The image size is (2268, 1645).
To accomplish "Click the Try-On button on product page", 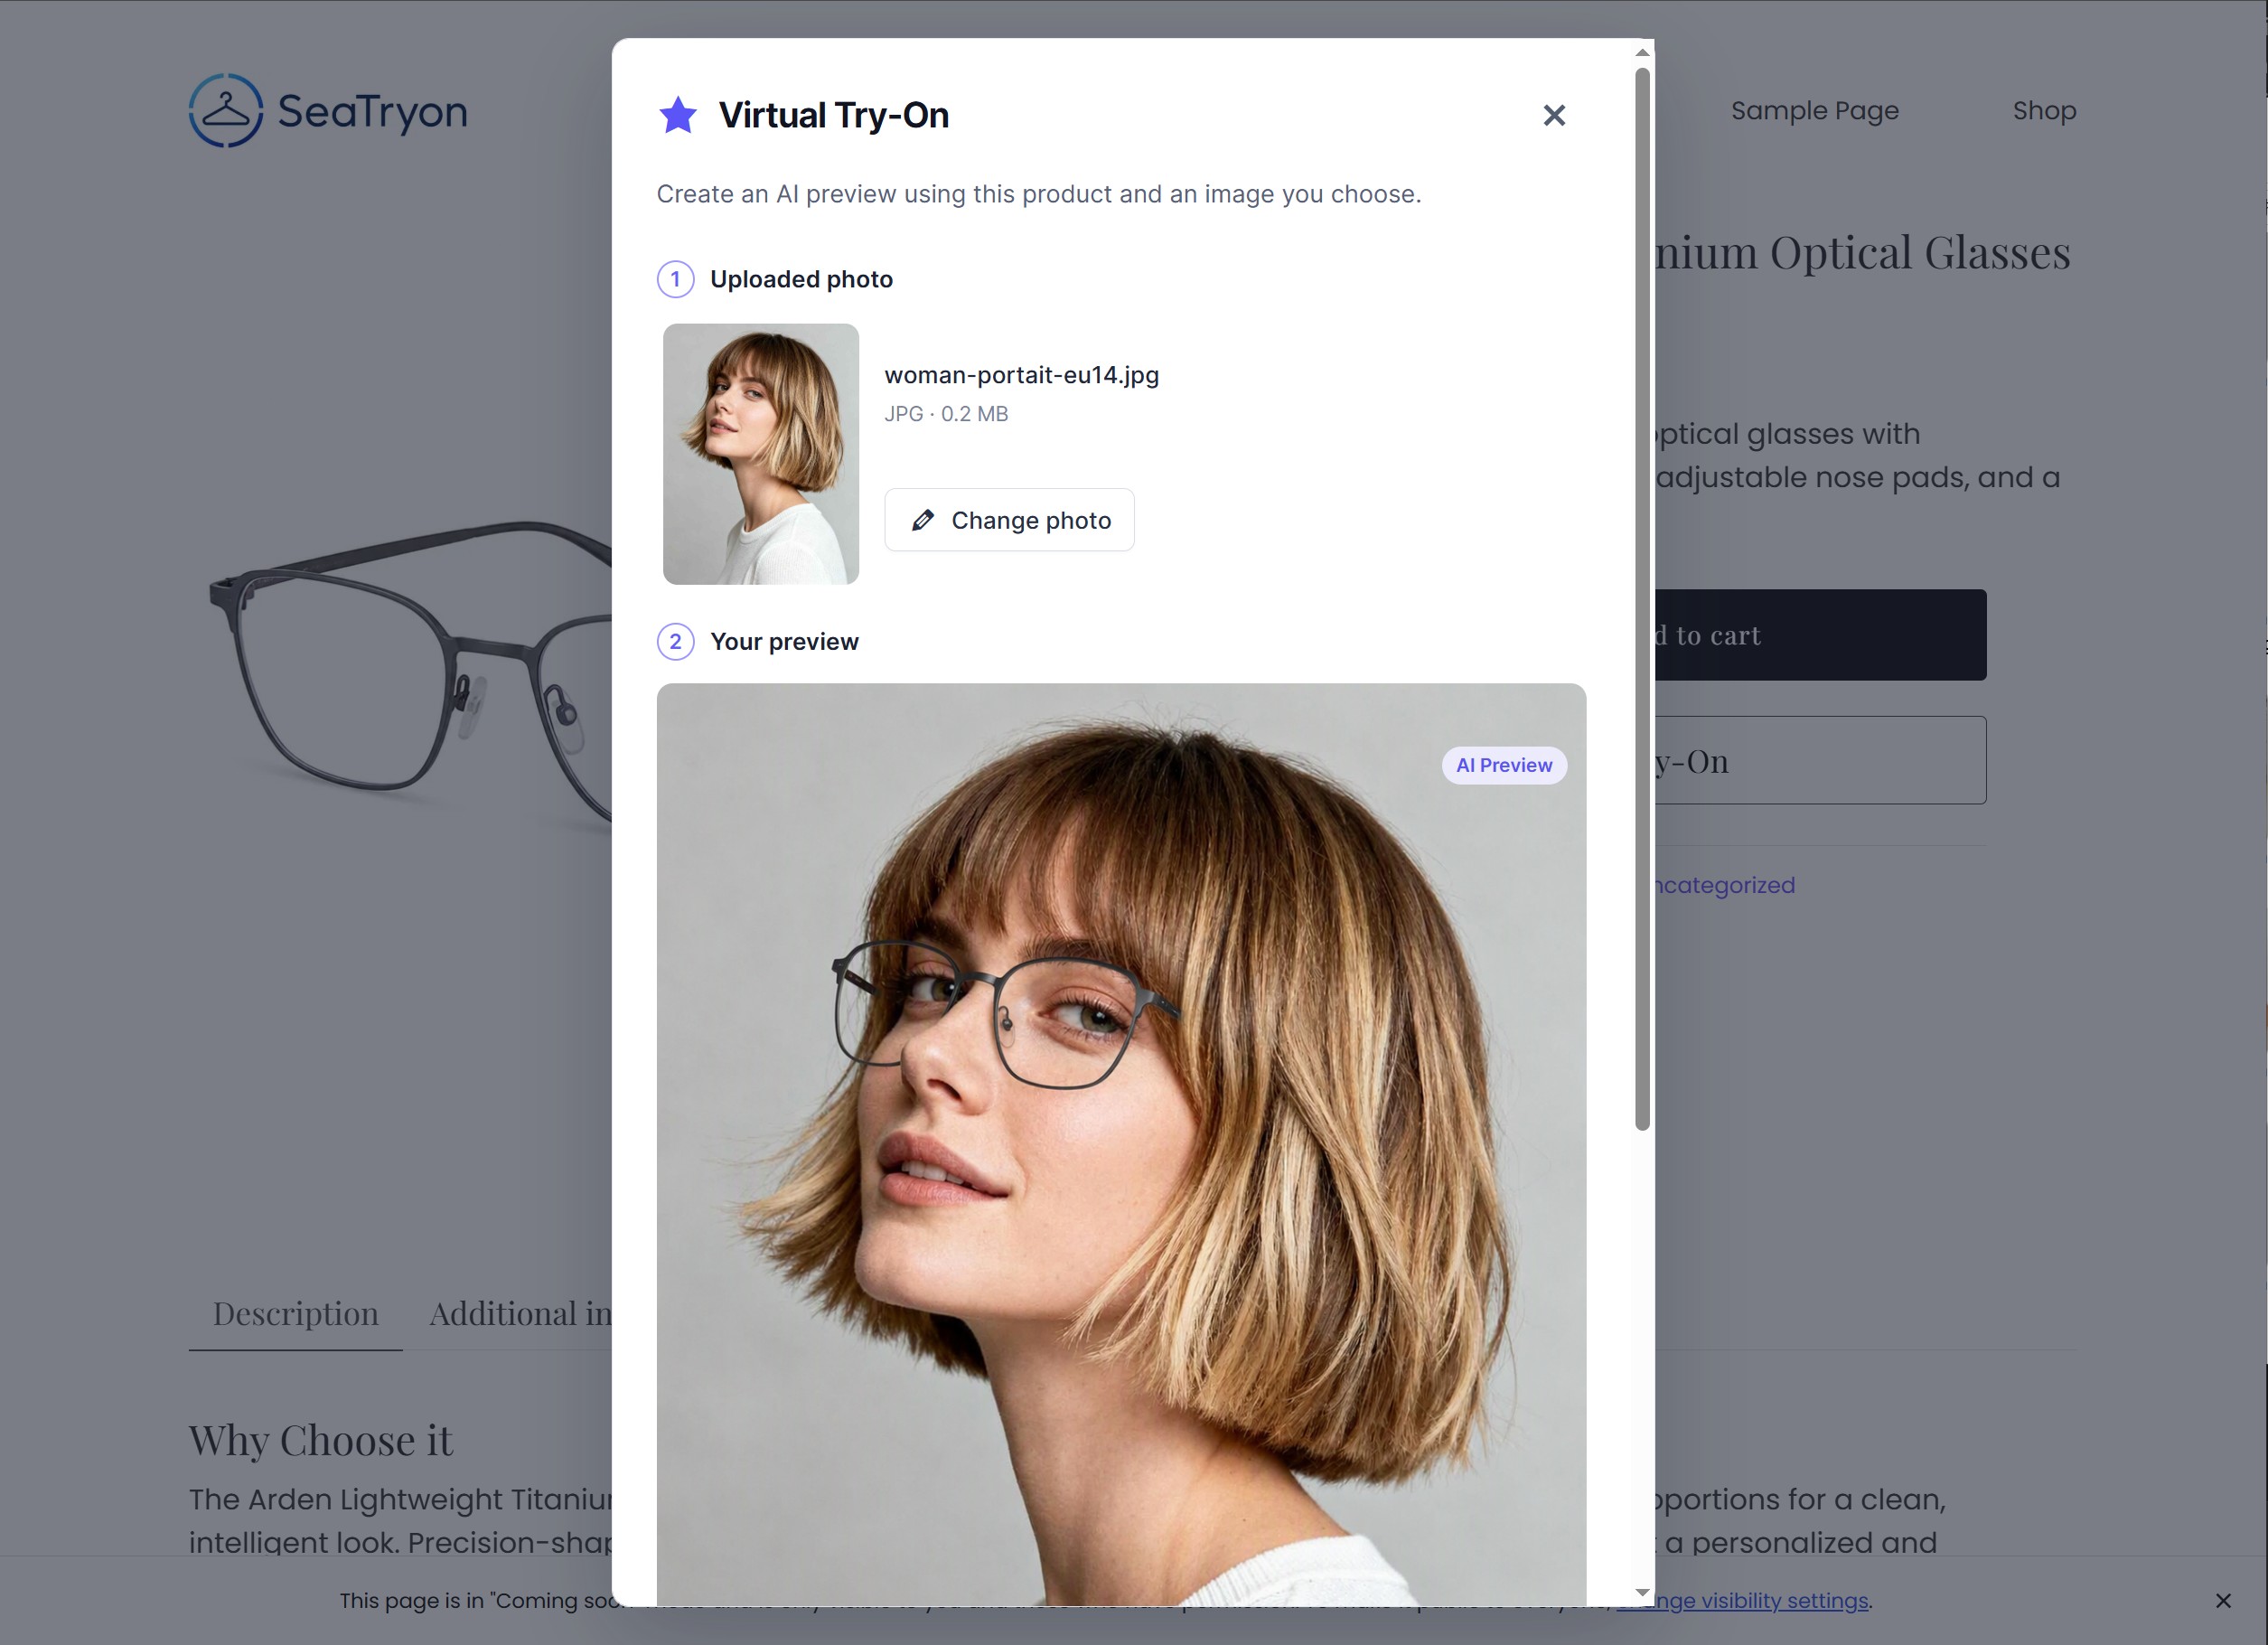I will click(x=1820, y=760).
